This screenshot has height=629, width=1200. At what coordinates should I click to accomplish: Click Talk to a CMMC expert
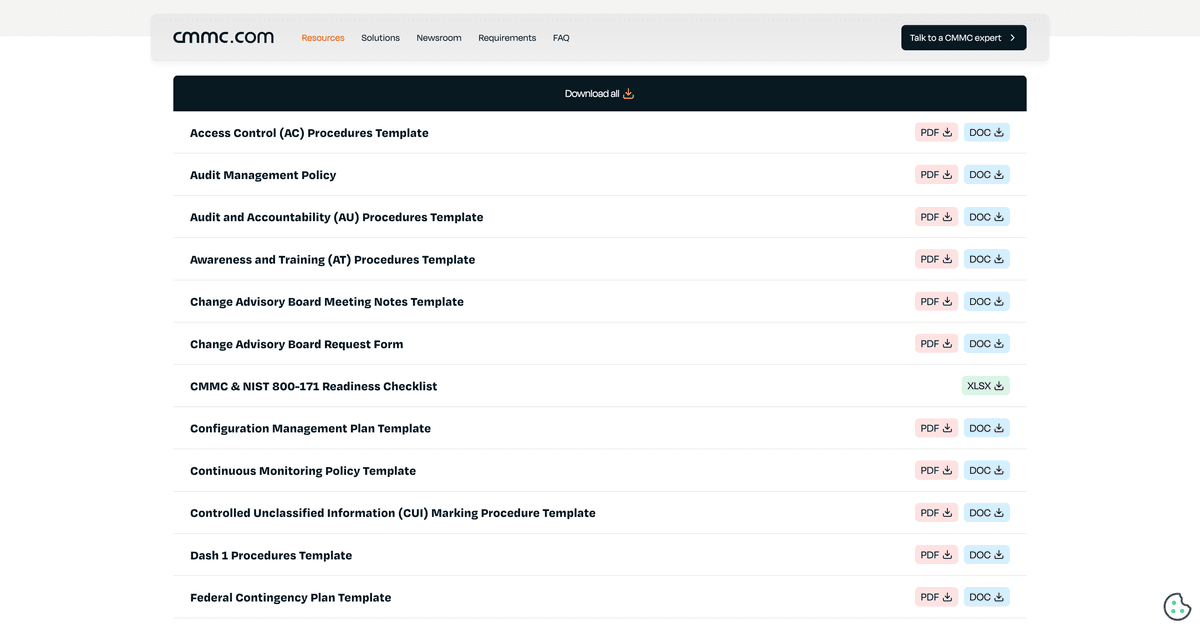[963, 38]
